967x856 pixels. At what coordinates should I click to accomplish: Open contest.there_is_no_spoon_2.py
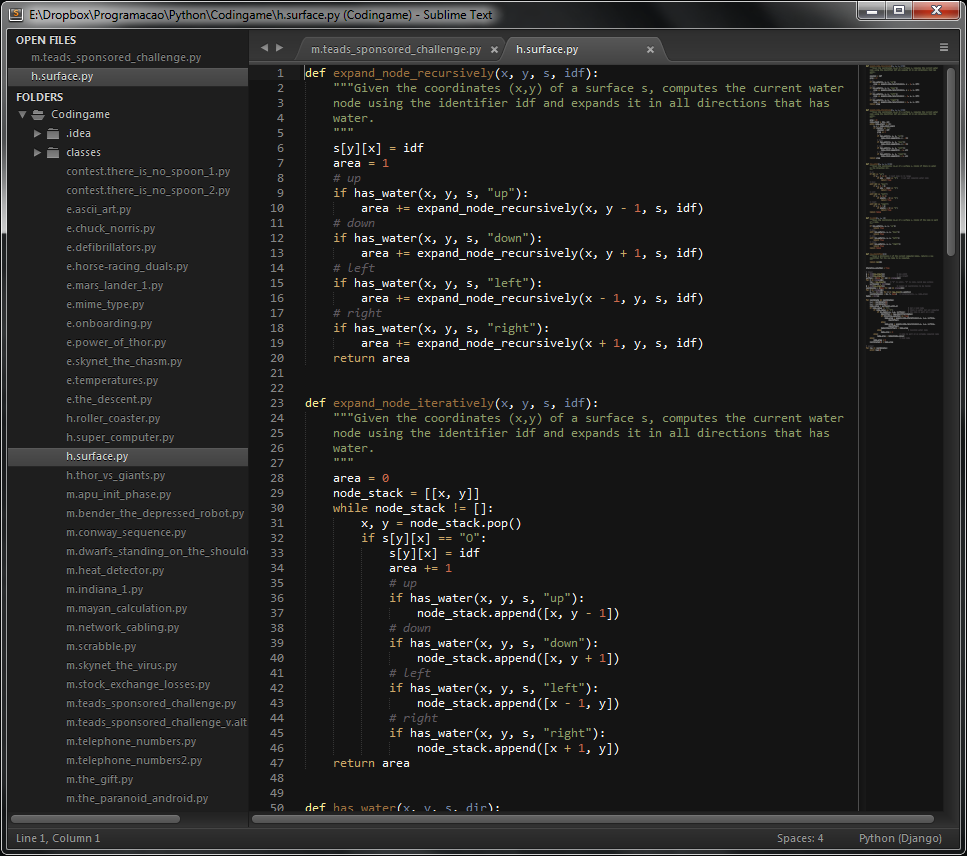(148, 191)
